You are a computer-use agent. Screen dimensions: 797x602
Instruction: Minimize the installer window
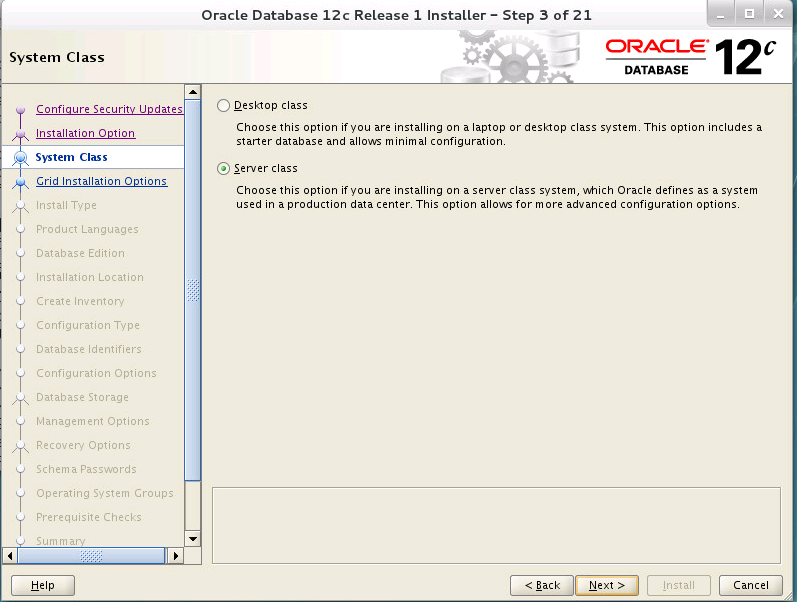(x=721, y=14)
